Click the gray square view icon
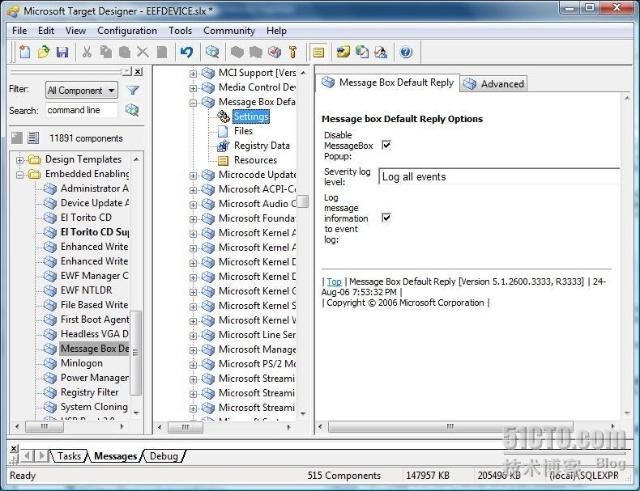Screen dimensions: 640x491 [x=17, y=138]
